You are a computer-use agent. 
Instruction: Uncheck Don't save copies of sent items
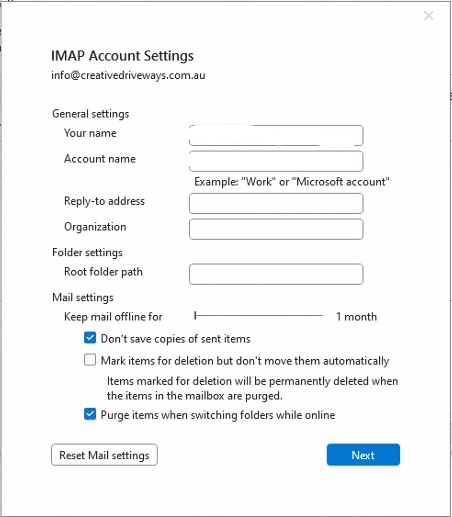(90, 338)
